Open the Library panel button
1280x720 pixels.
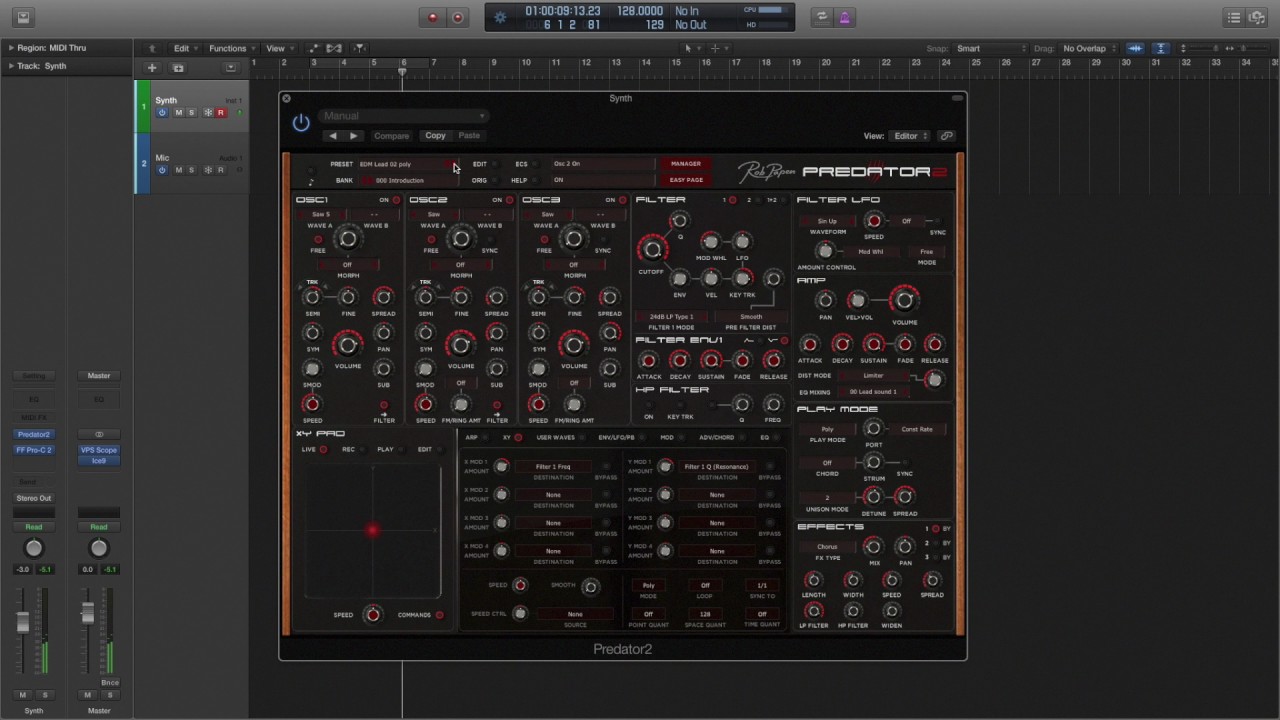pos(23,17)
